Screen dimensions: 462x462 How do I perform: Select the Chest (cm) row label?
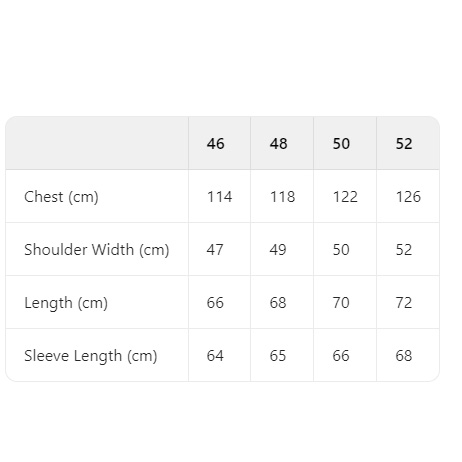61,197
